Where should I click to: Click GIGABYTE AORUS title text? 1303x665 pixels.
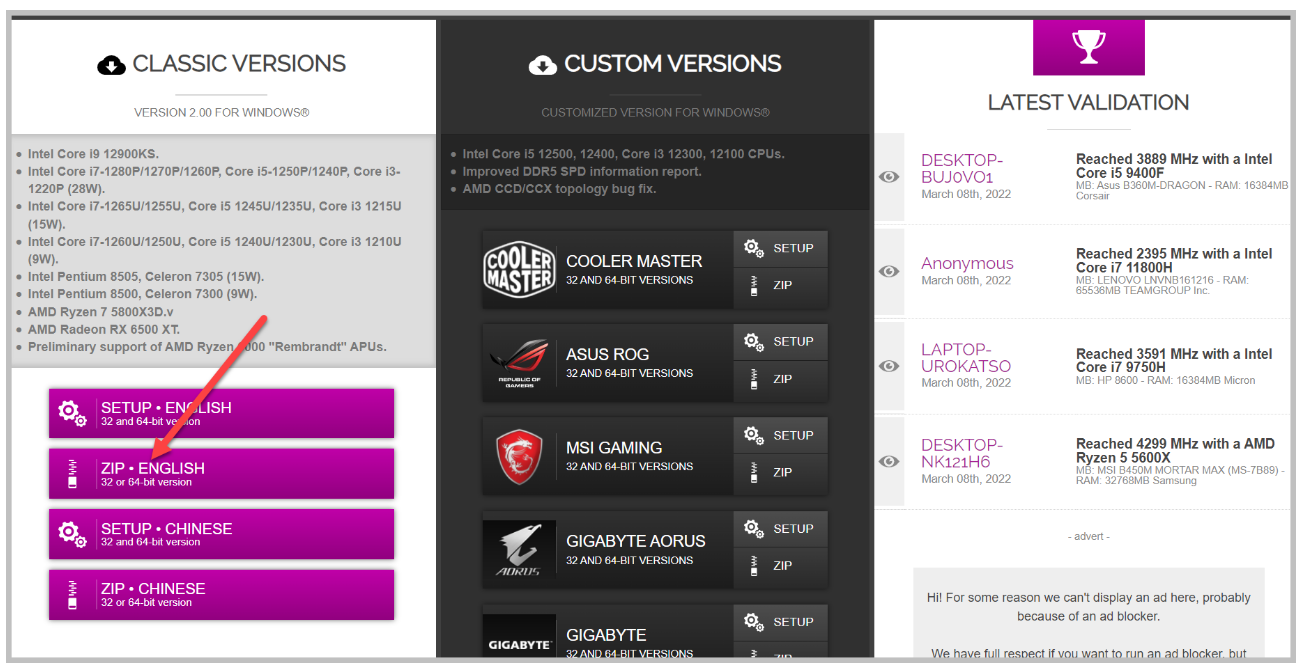tap(636, 541)
